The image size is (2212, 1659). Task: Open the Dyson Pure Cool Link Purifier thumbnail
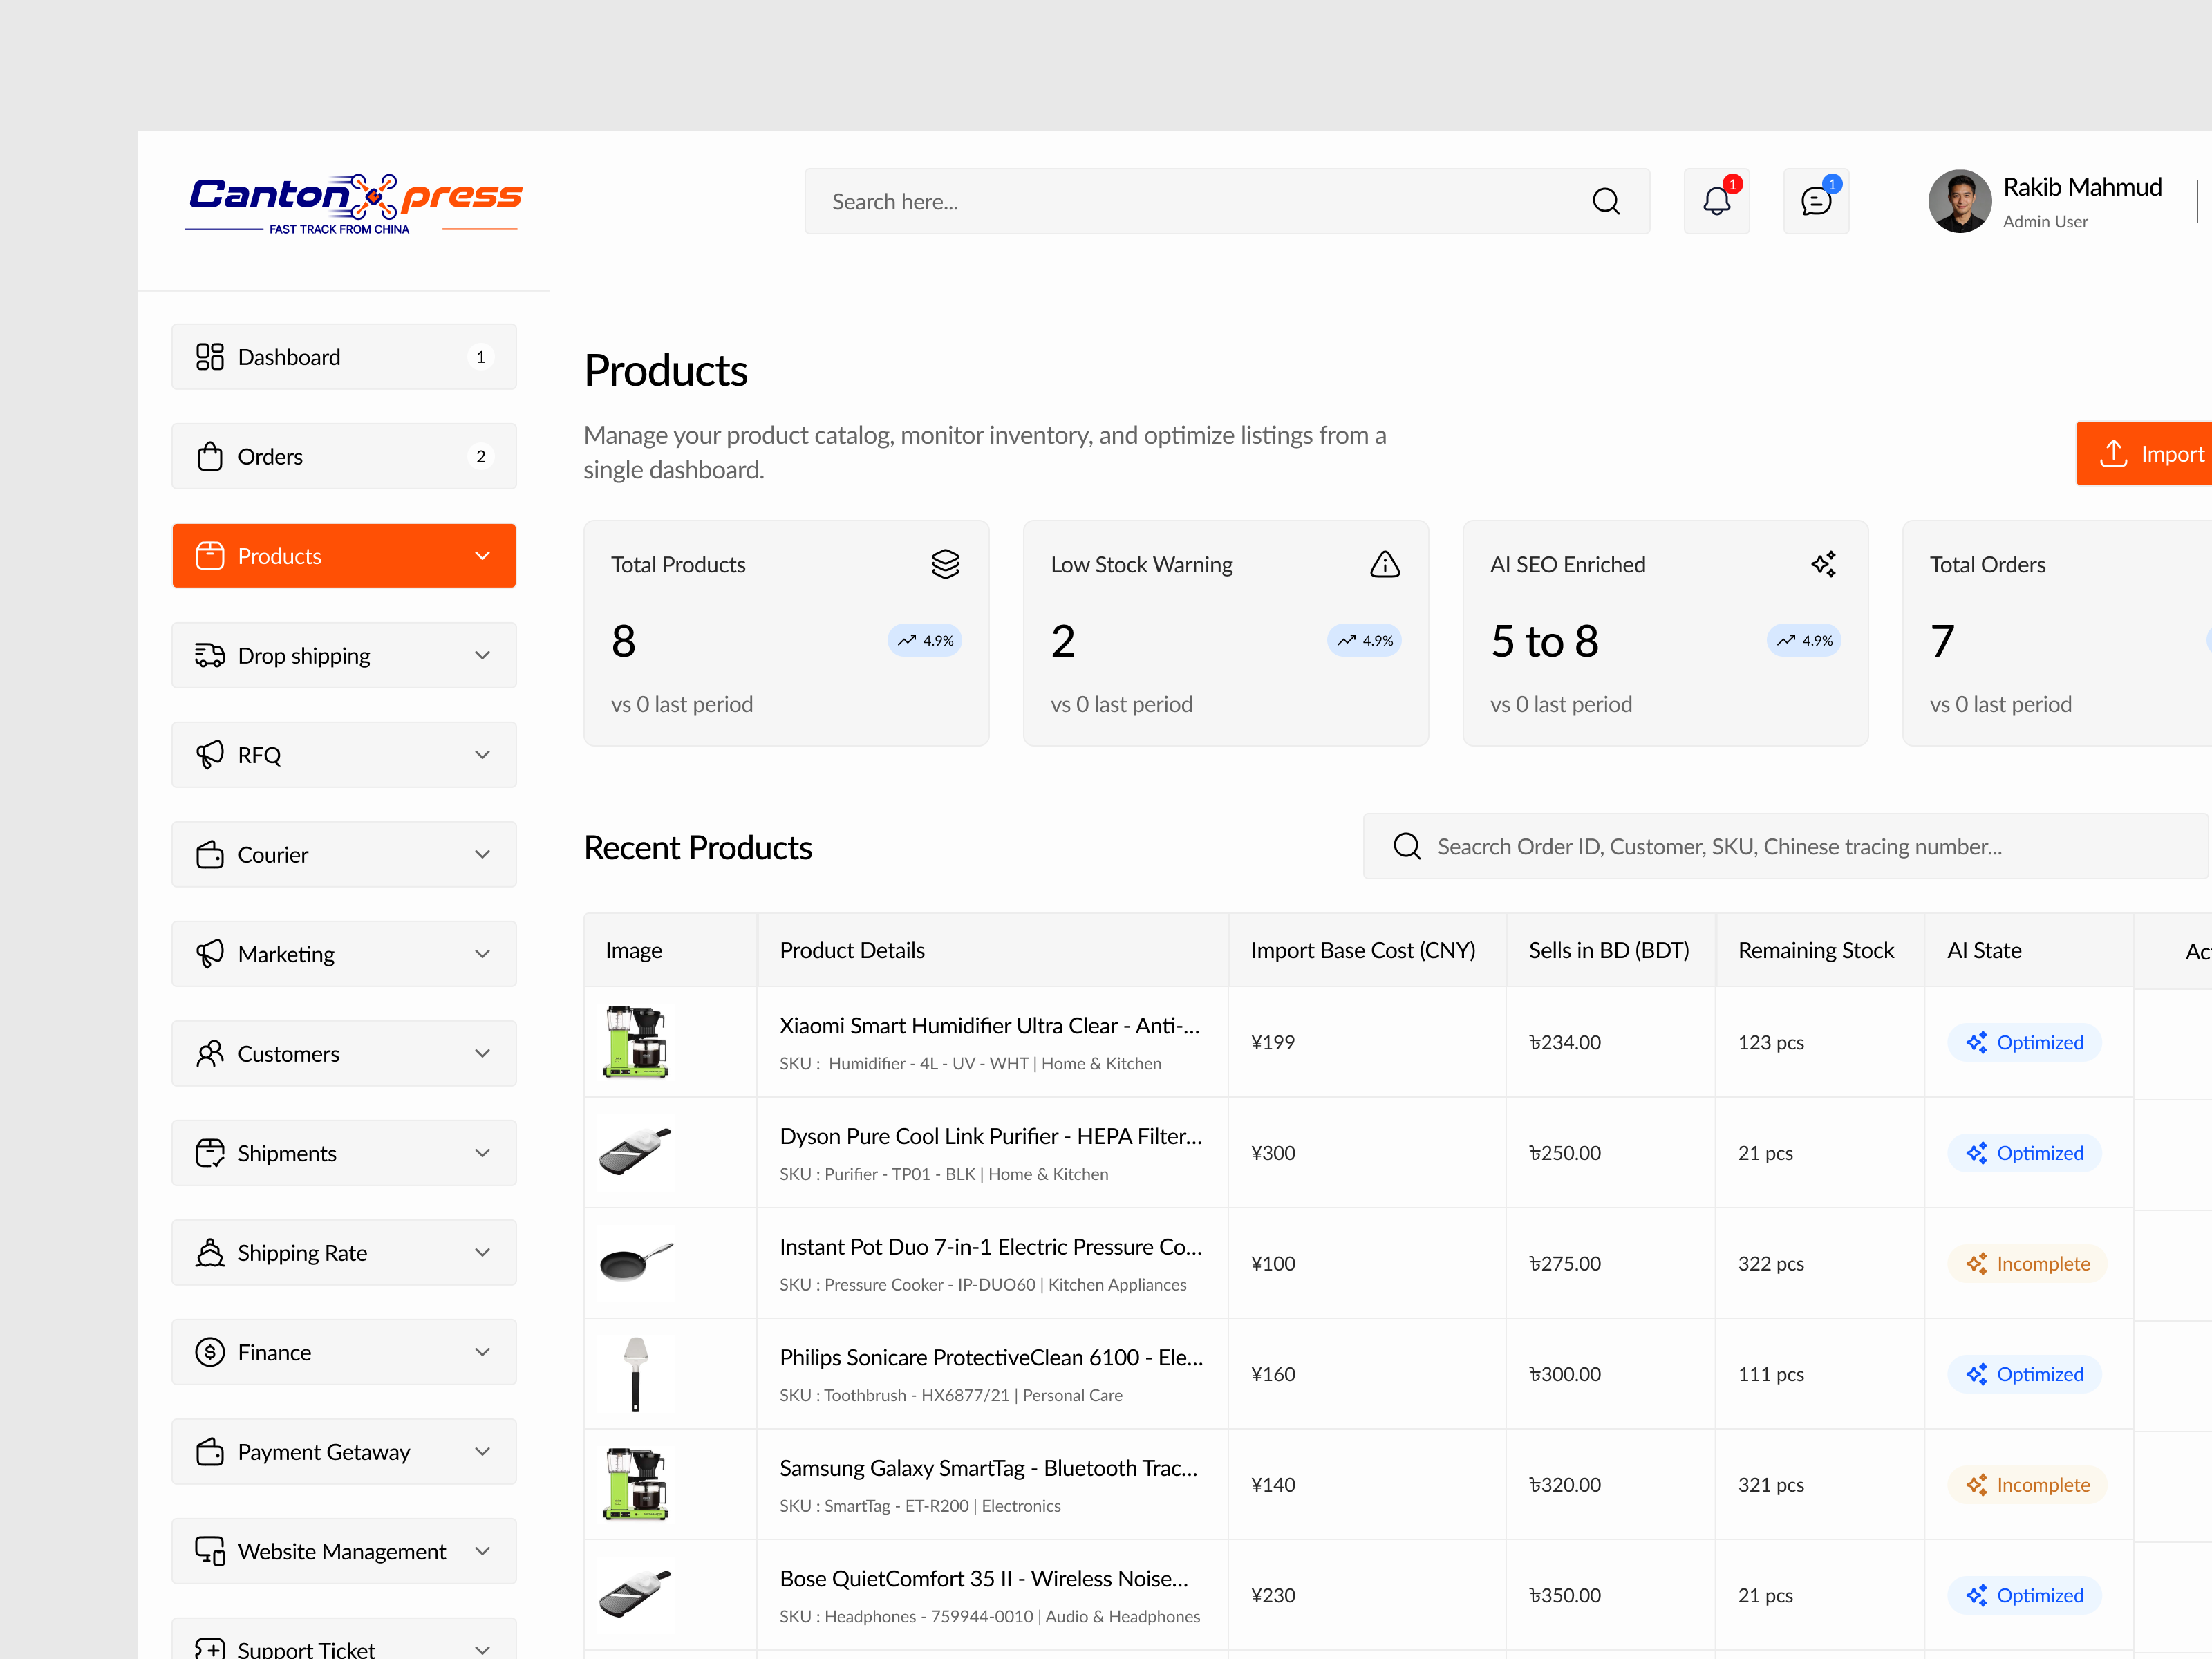pos(636,1152)
